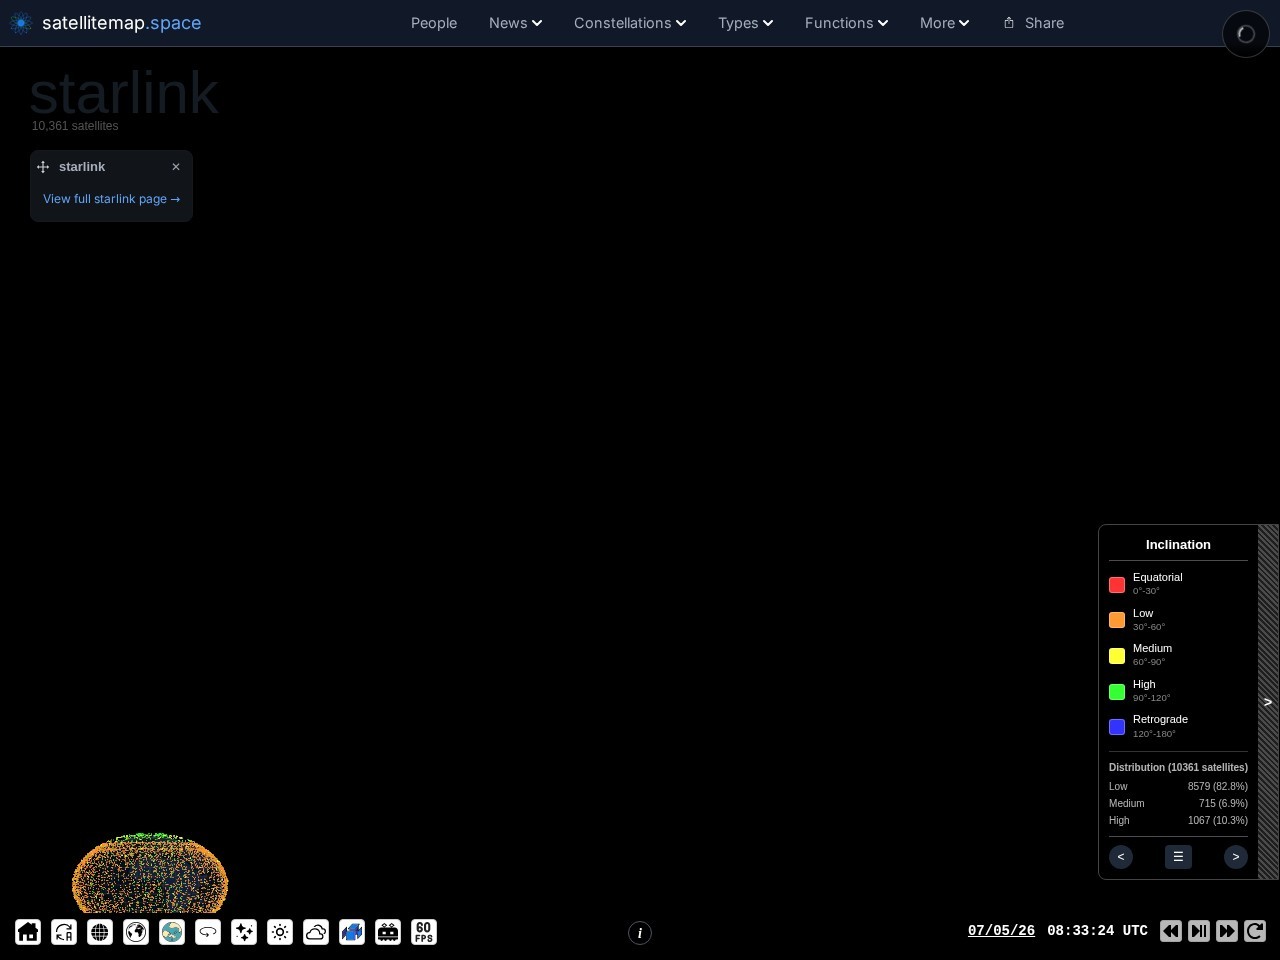Click the mini globe satellite thumbnail
1280x960 pixels.
pyautogui.click(x=150, y=872)
